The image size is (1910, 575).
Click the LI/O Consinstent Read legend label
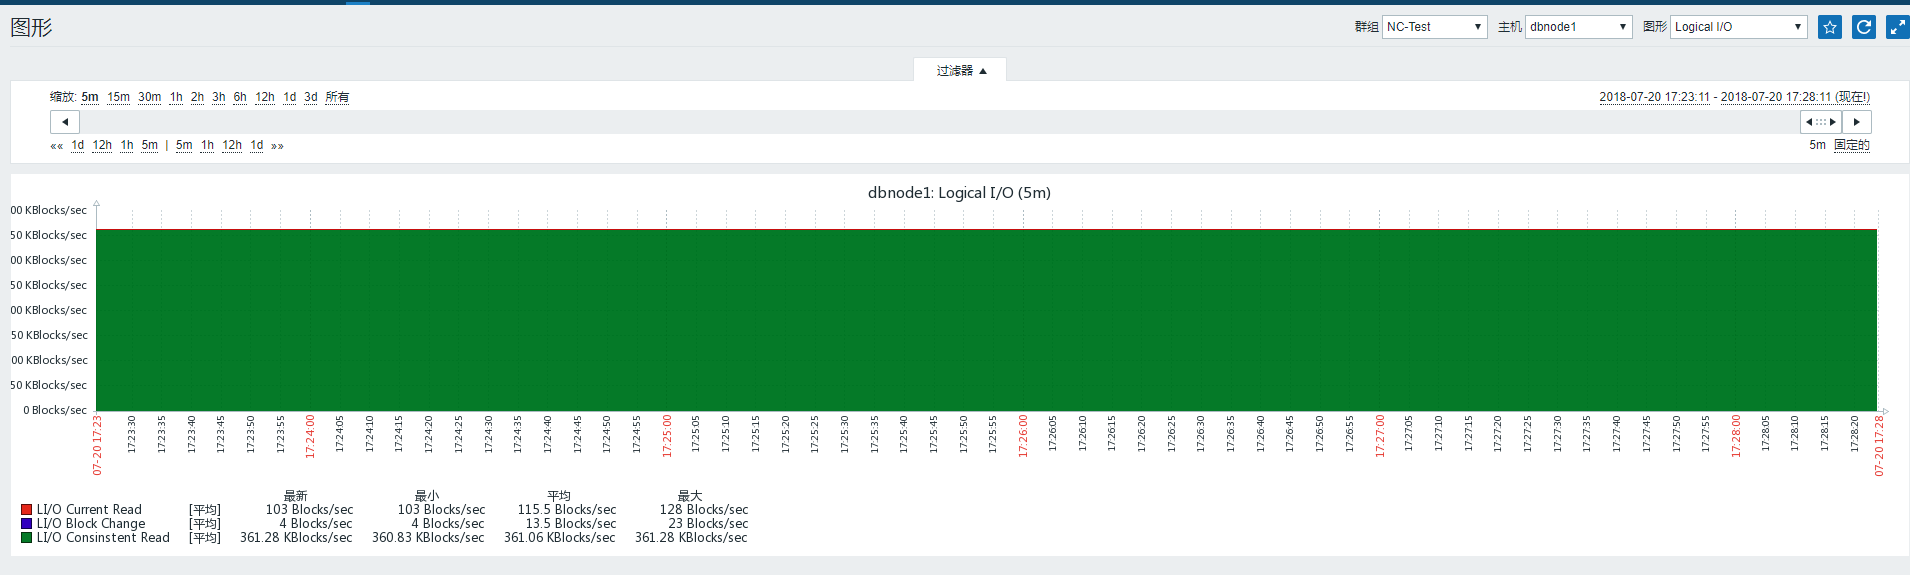[x=103, y=538]
